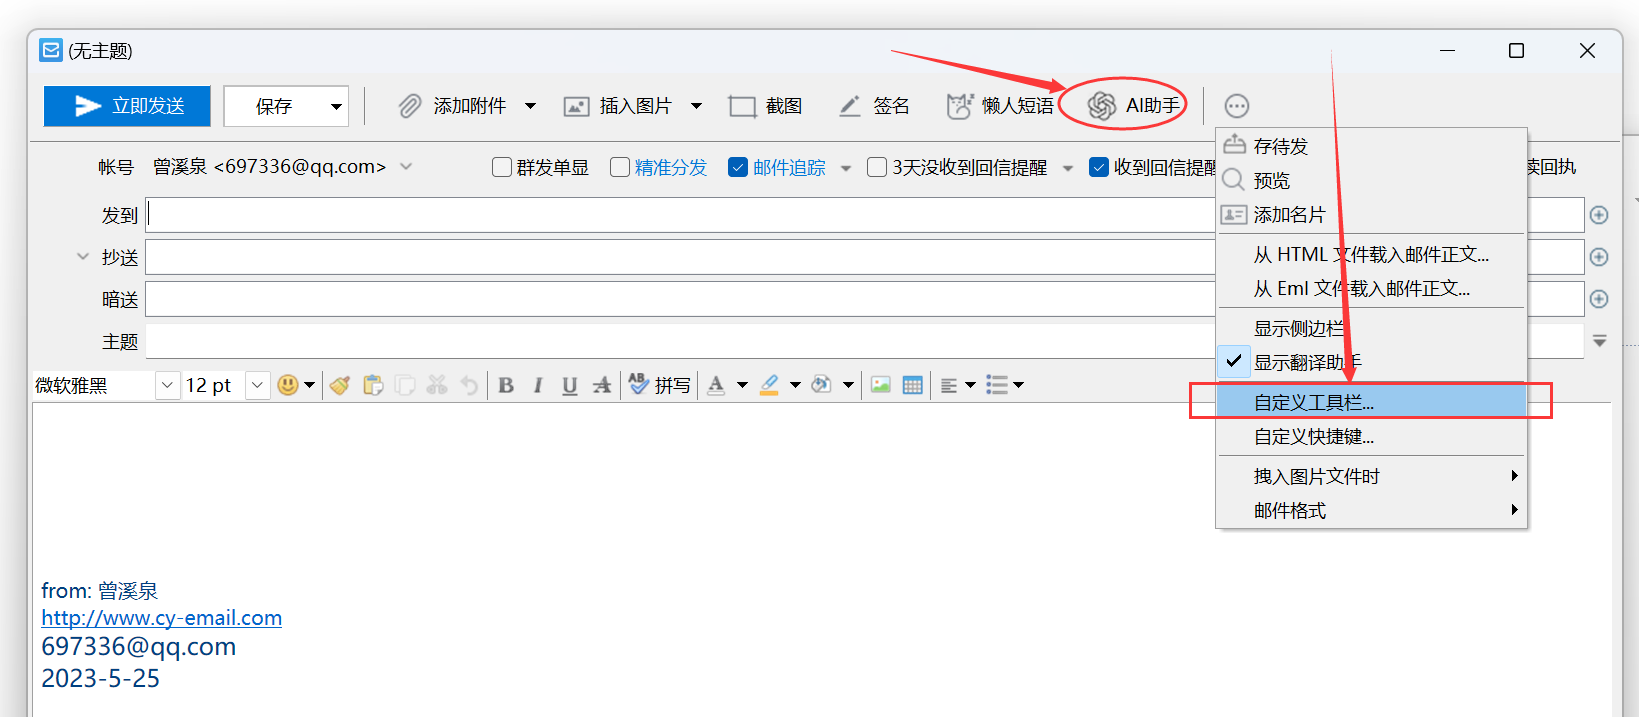Expand the 插入图片 dropdown arrow
The image size is (1639, 717).
[x=696, y=106]
